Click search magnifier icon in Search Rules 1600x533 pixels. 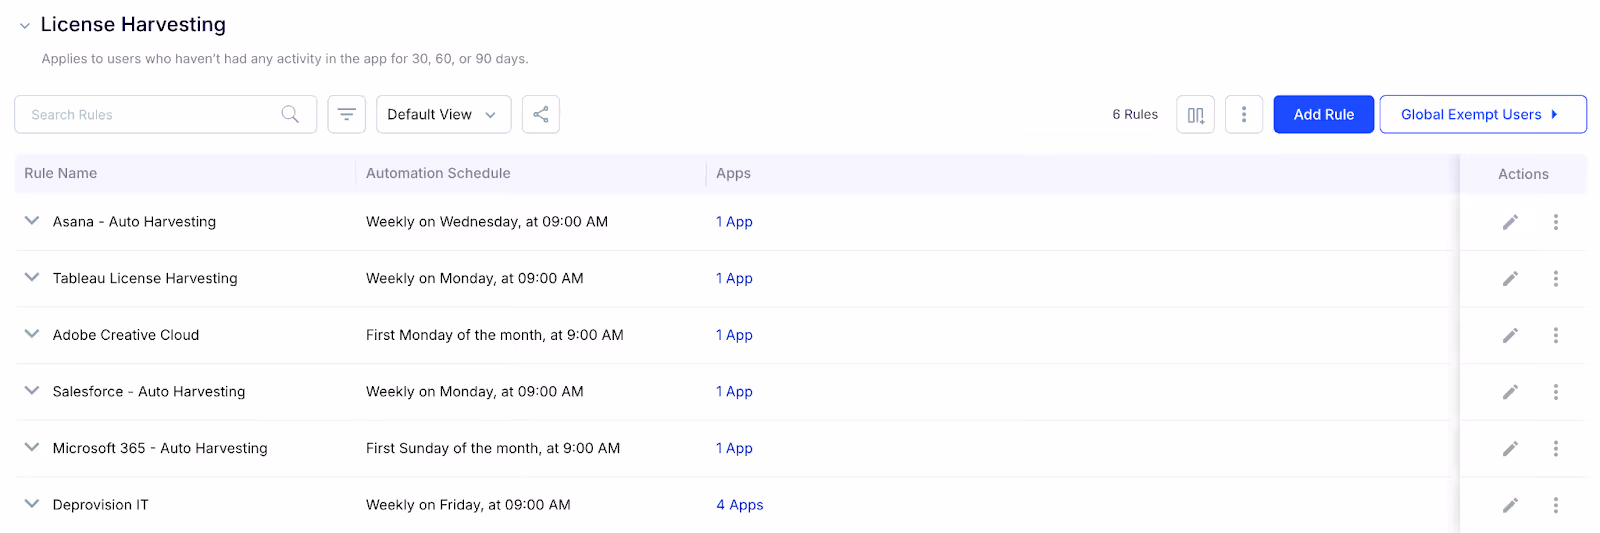(290, 114)
